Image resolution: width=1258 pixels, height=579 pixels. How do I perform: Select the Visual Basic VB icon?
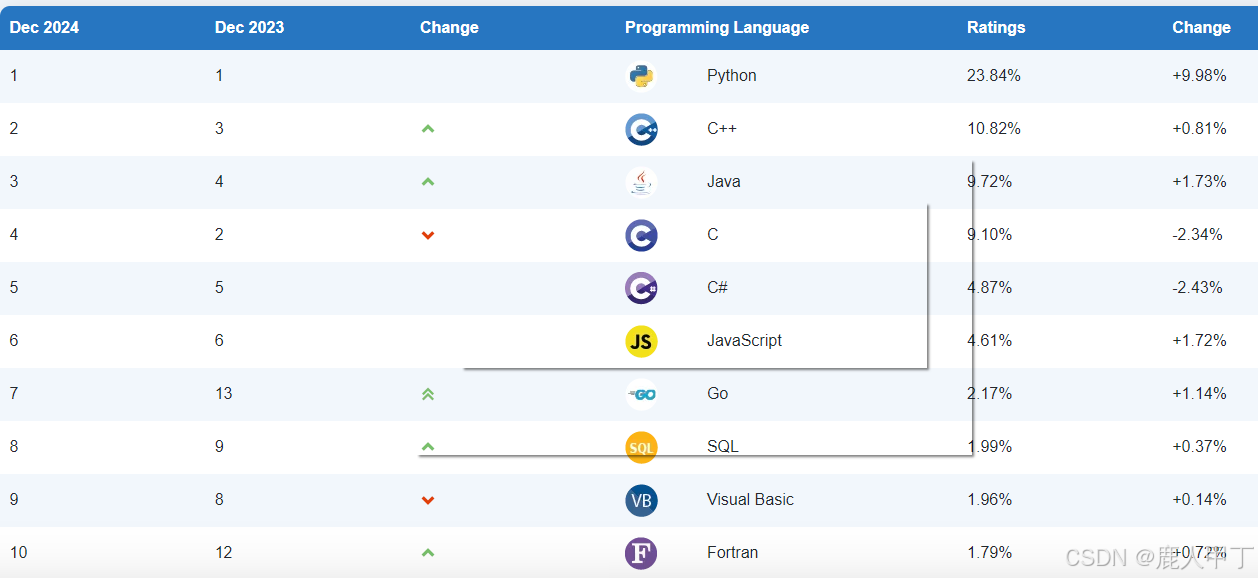coord(641,499)
